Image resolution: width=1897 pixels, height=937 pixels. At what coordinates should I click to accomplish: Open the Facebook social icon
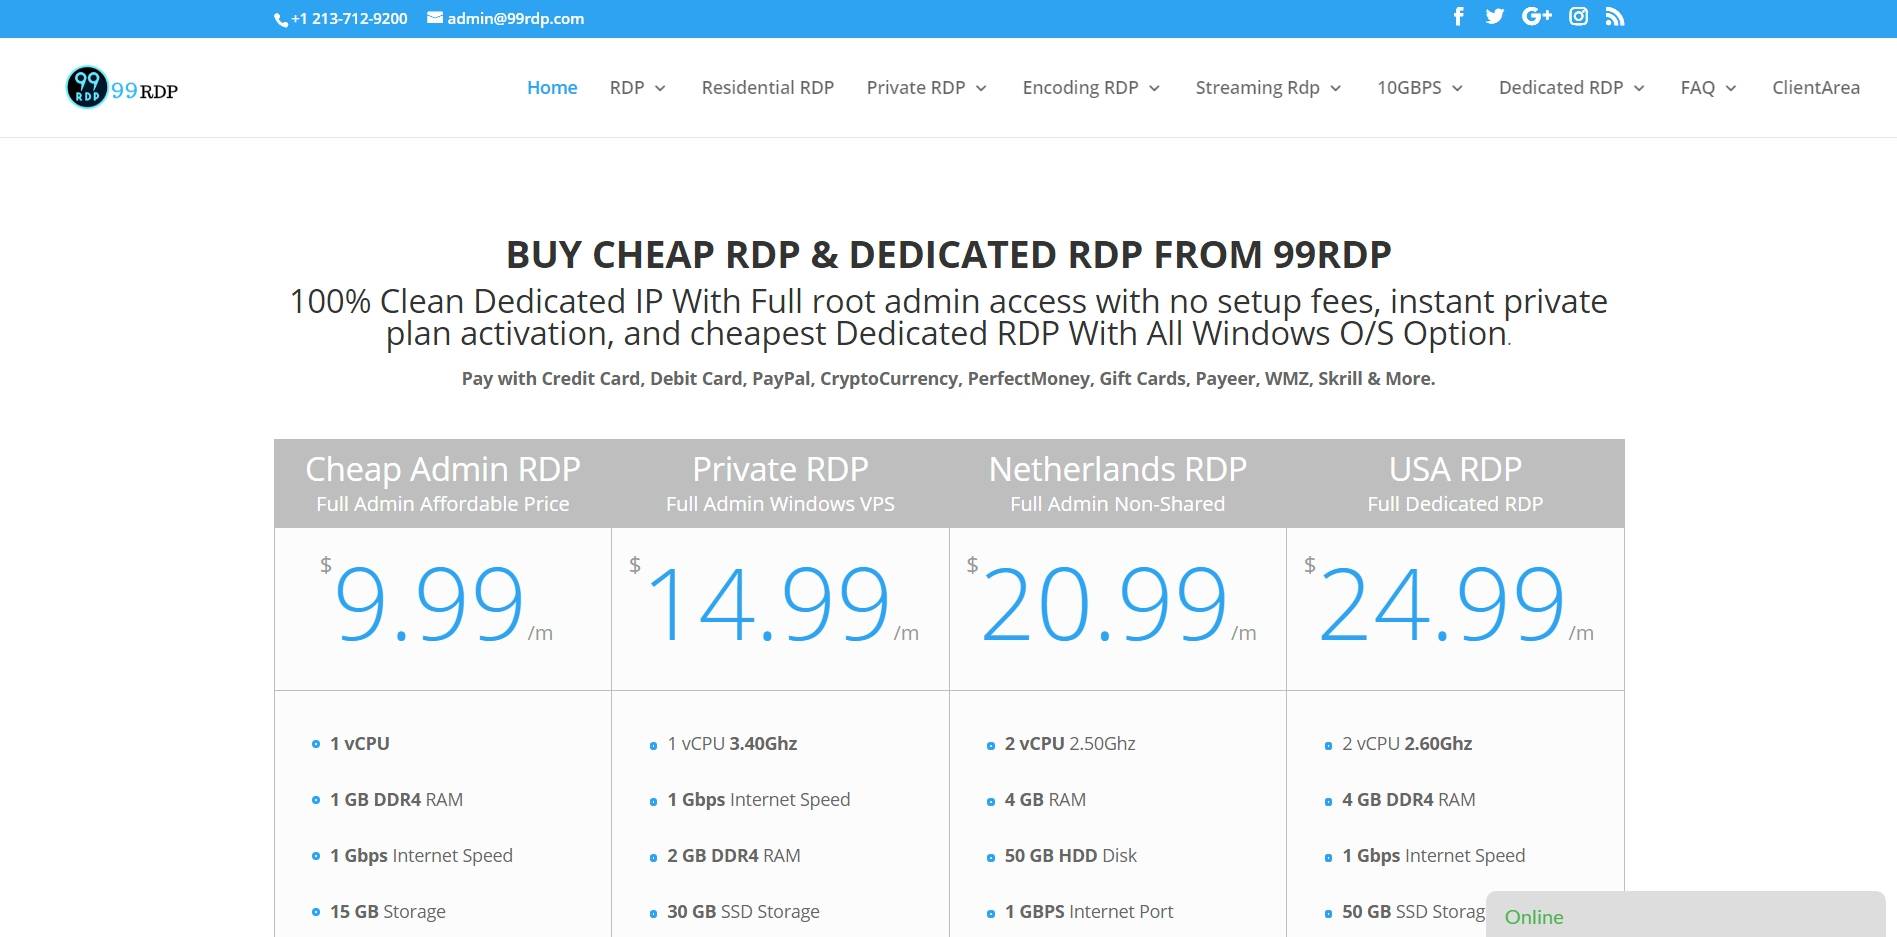(x=1459, y=16)
